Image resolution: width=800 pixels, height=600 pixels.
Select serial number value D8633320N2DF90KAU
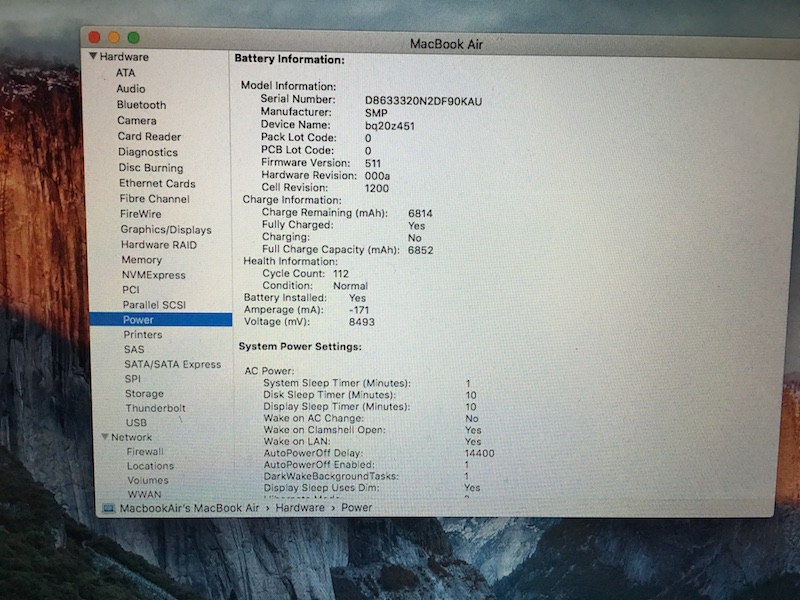point(423,101)
